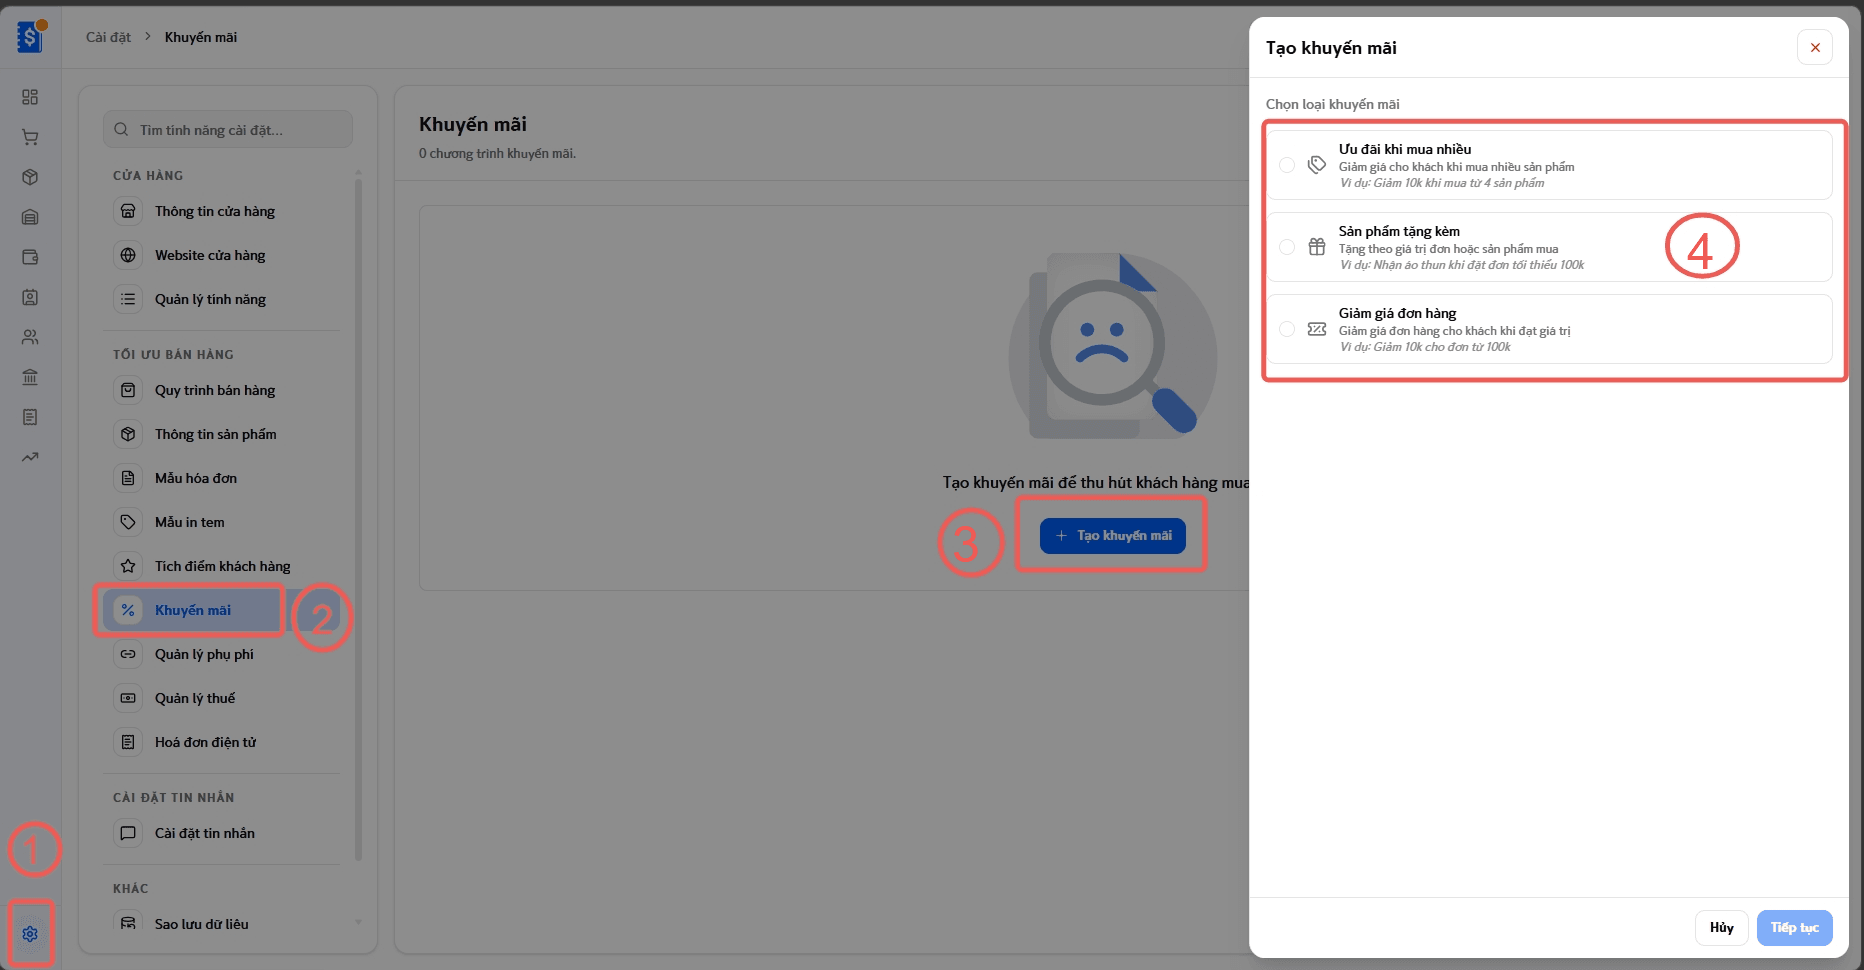This screenshot has width=1864, height=970.
Task: Open the dashboard grid icon in left rail
Action: (x=30, y=97)
